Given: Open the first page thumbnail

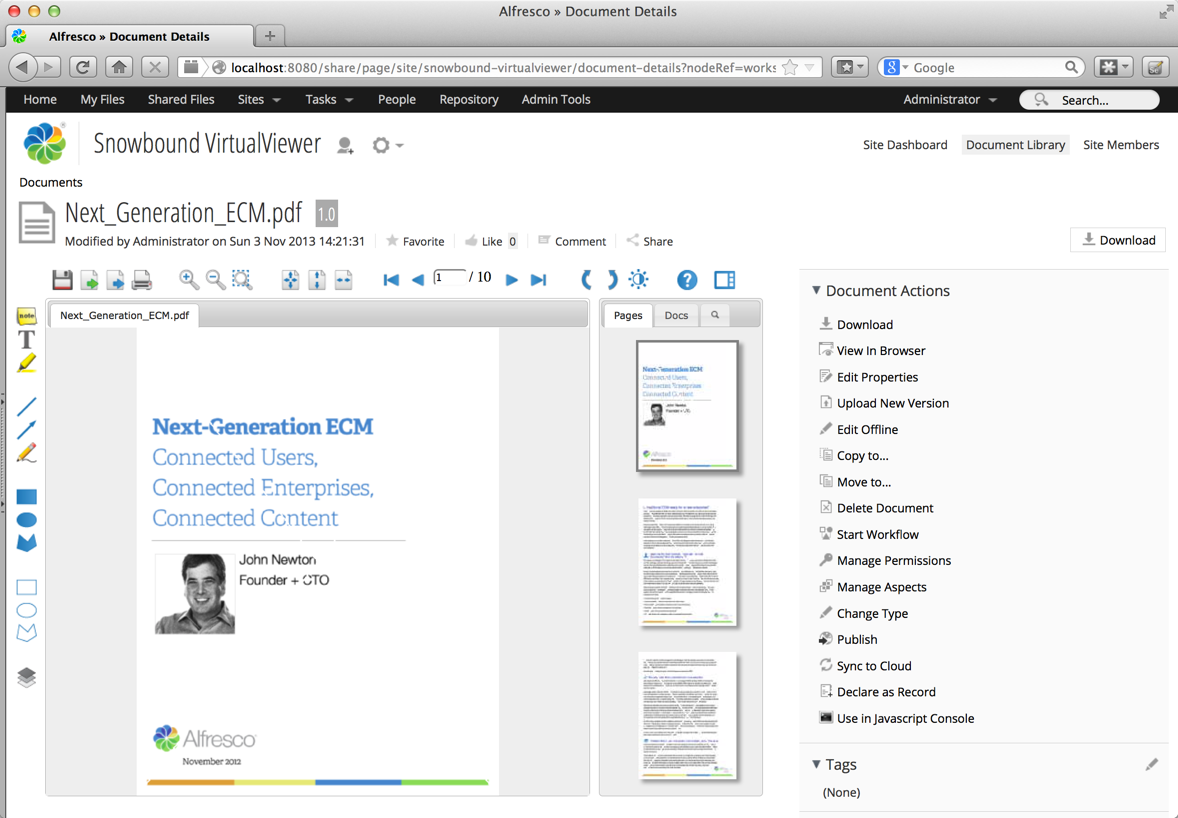Looking at the screenshot, I should coord(687,406).
